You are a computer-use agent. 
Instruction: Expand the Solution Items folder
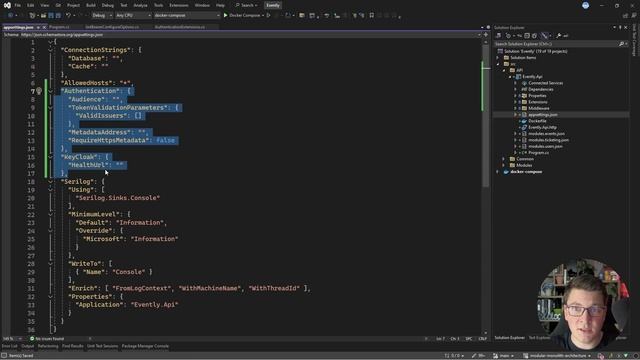[498, 58]
